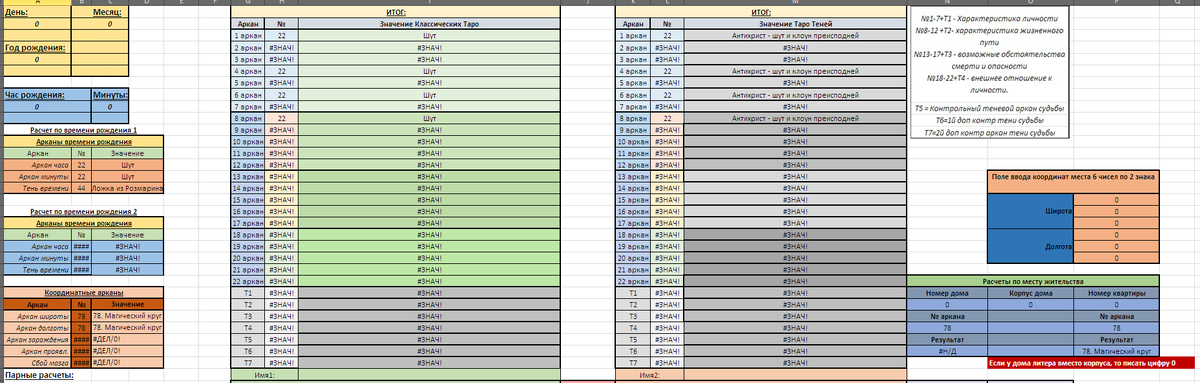Select the Расчеты по месту жительства header
The width and height of the screenshot is (1200, 383).
tap(1032, 282)
